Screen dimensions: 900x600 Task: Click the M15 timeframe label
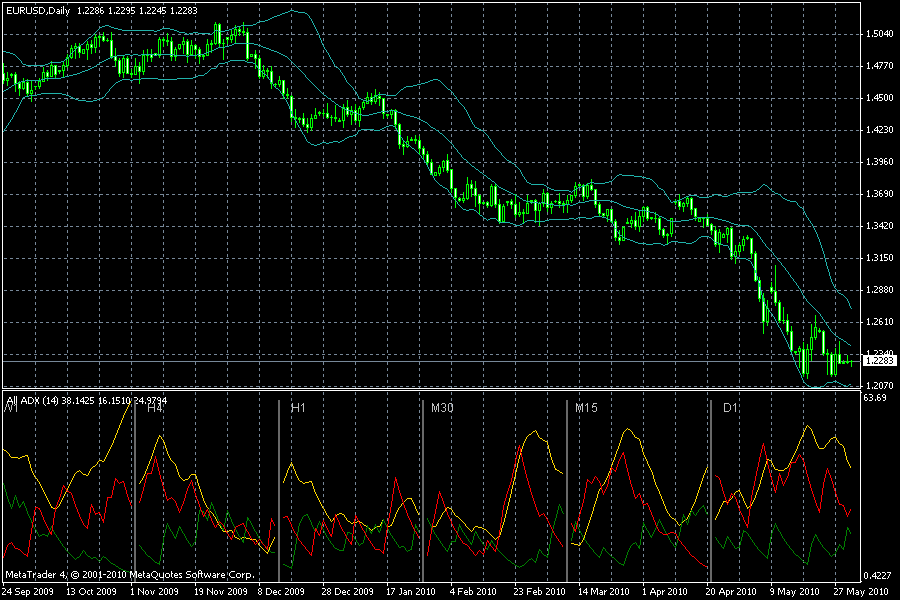pyautogui.click(x=587, y=408)
